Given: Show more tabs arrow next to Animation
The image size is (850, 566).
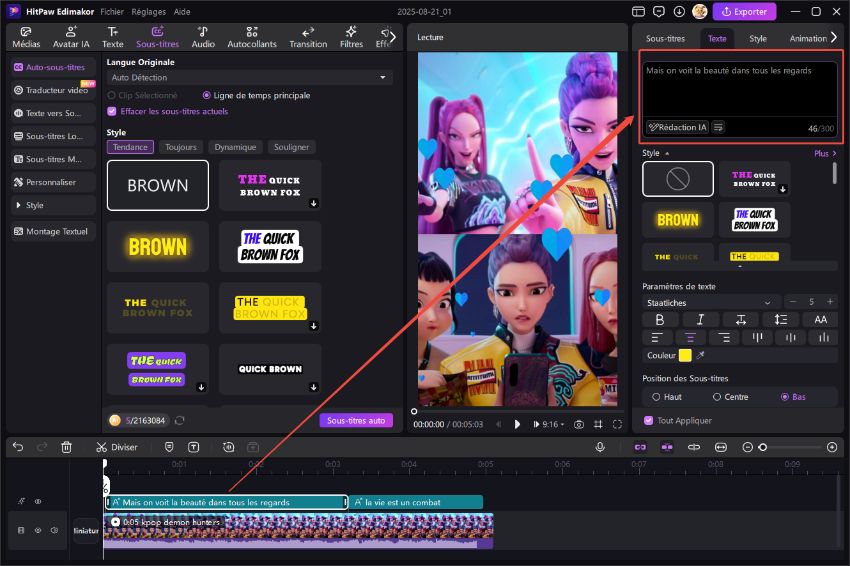Looking at the screenshot, I should (x=834, y=37).
